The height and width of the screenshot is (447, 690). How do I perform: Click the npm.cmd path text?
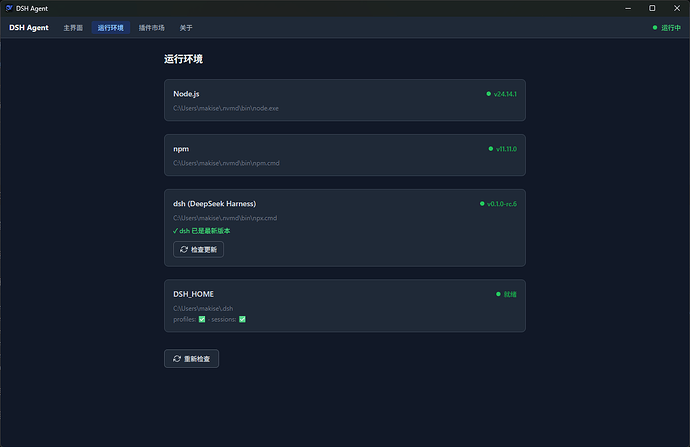click(x=226, y=163)
